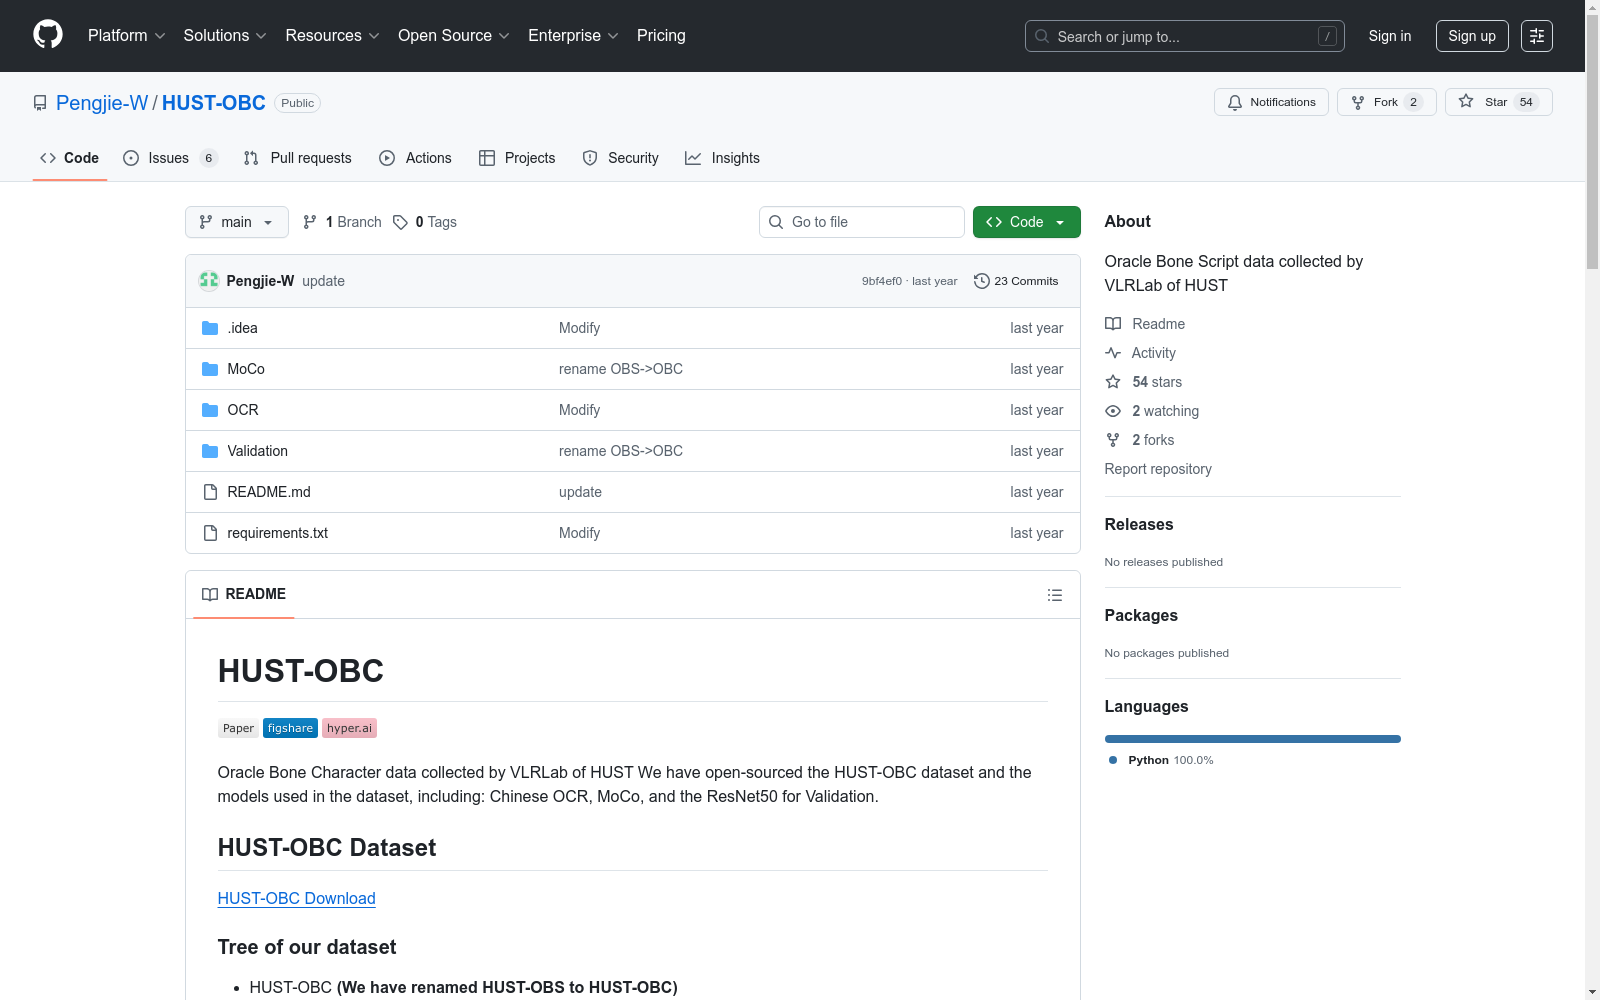Click the forks icon in About
This screenshot has width=1600, height=1000.
click(x=1113, y=440)
